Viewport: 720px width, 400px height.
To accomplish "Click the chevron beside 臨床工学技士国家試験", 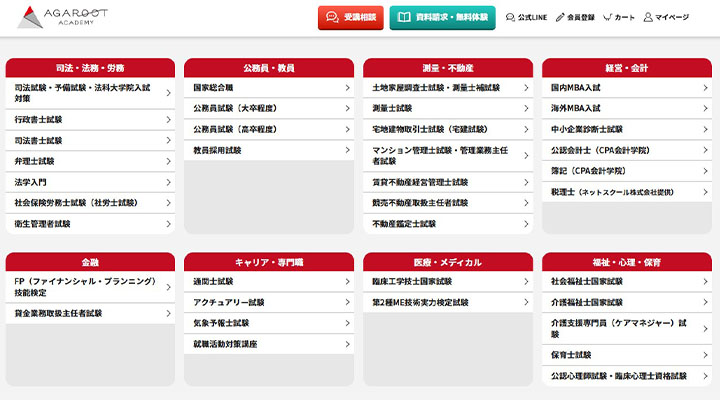I will click(x=526, y=282).
